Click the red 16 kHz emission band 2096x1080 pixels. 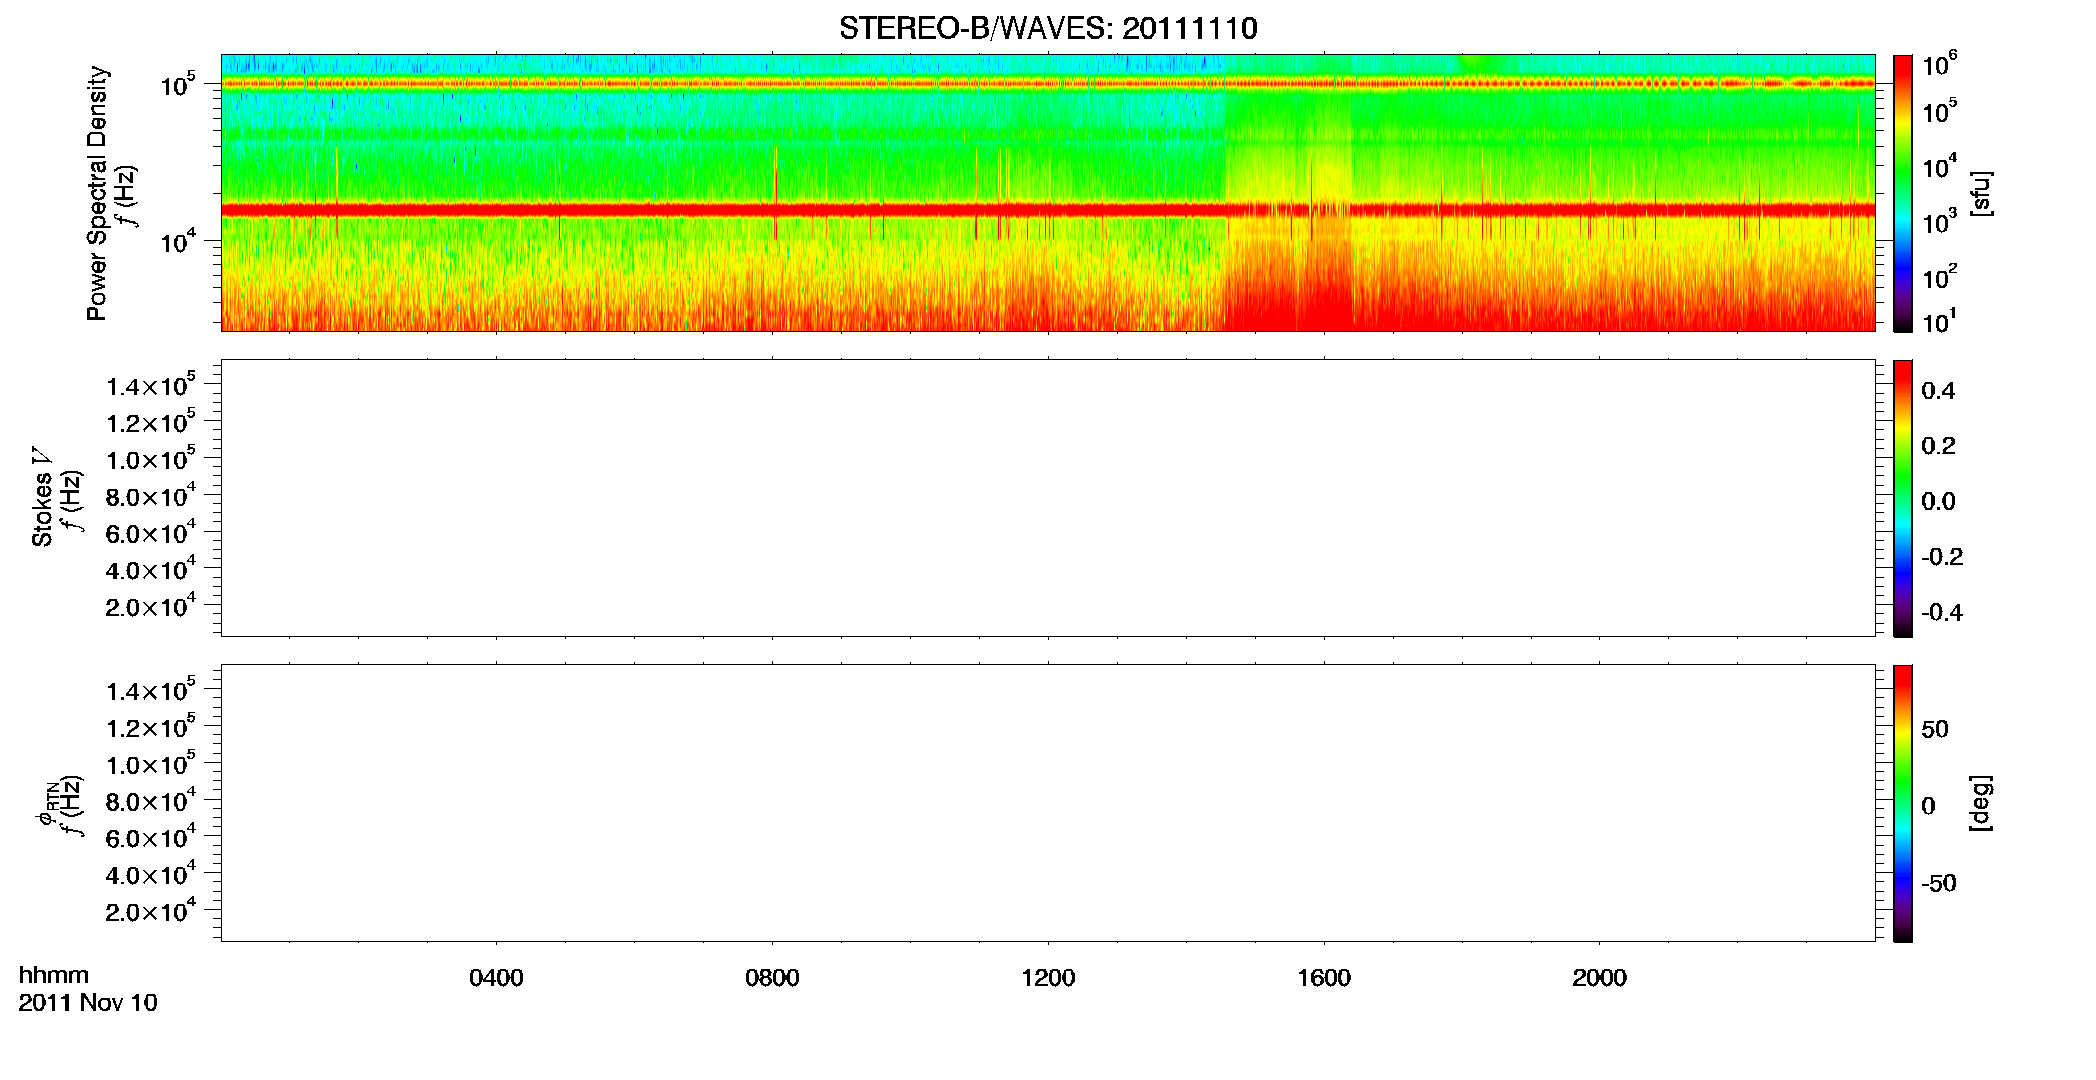pos(1048,210)
